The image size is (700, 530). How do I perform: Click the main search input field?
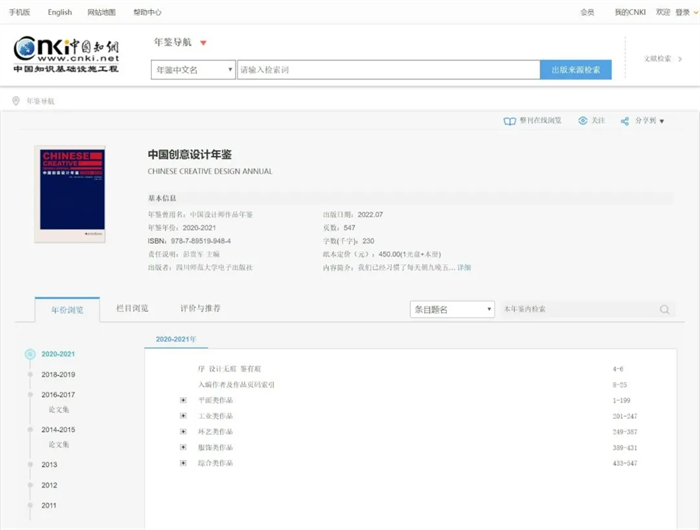[x=388, y=70]
